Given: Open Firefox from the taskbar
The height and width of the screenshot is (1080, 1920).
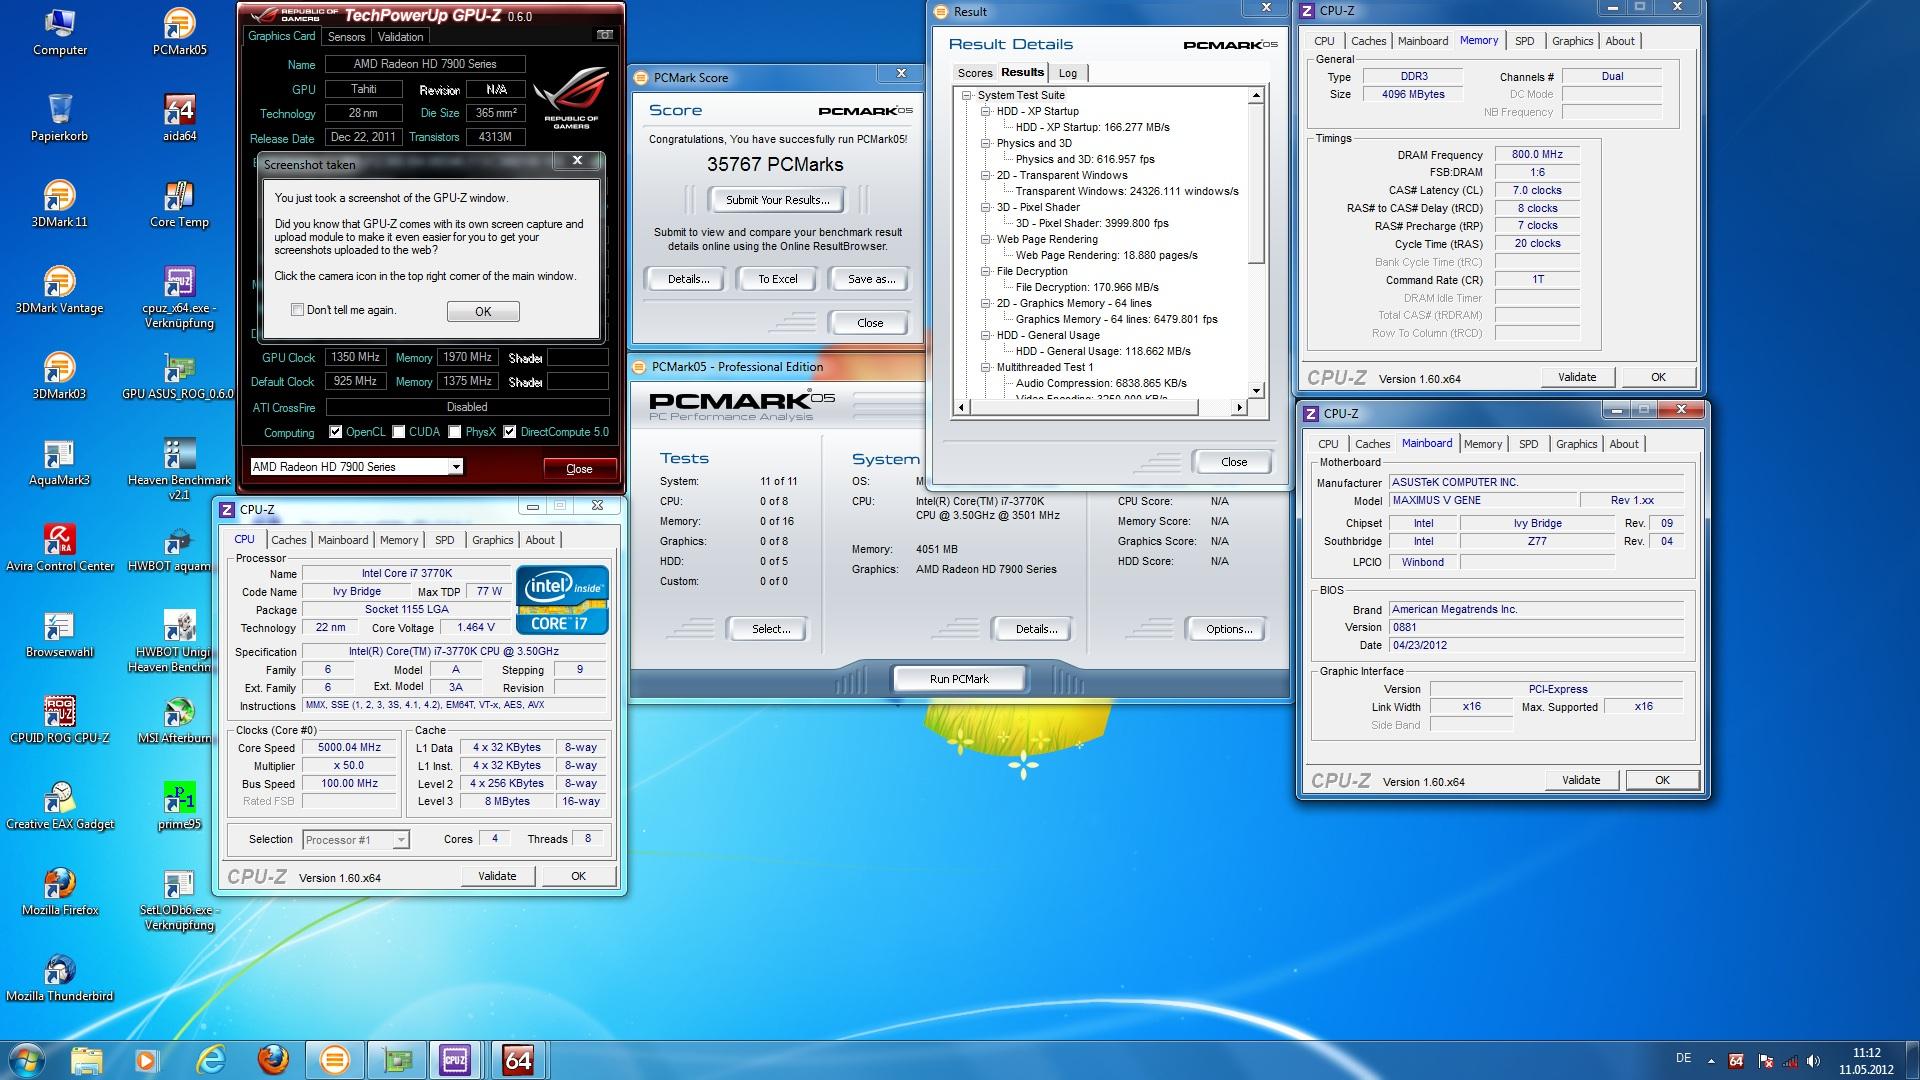Looking at the screenshot, I should click(x=272, y=1059).
